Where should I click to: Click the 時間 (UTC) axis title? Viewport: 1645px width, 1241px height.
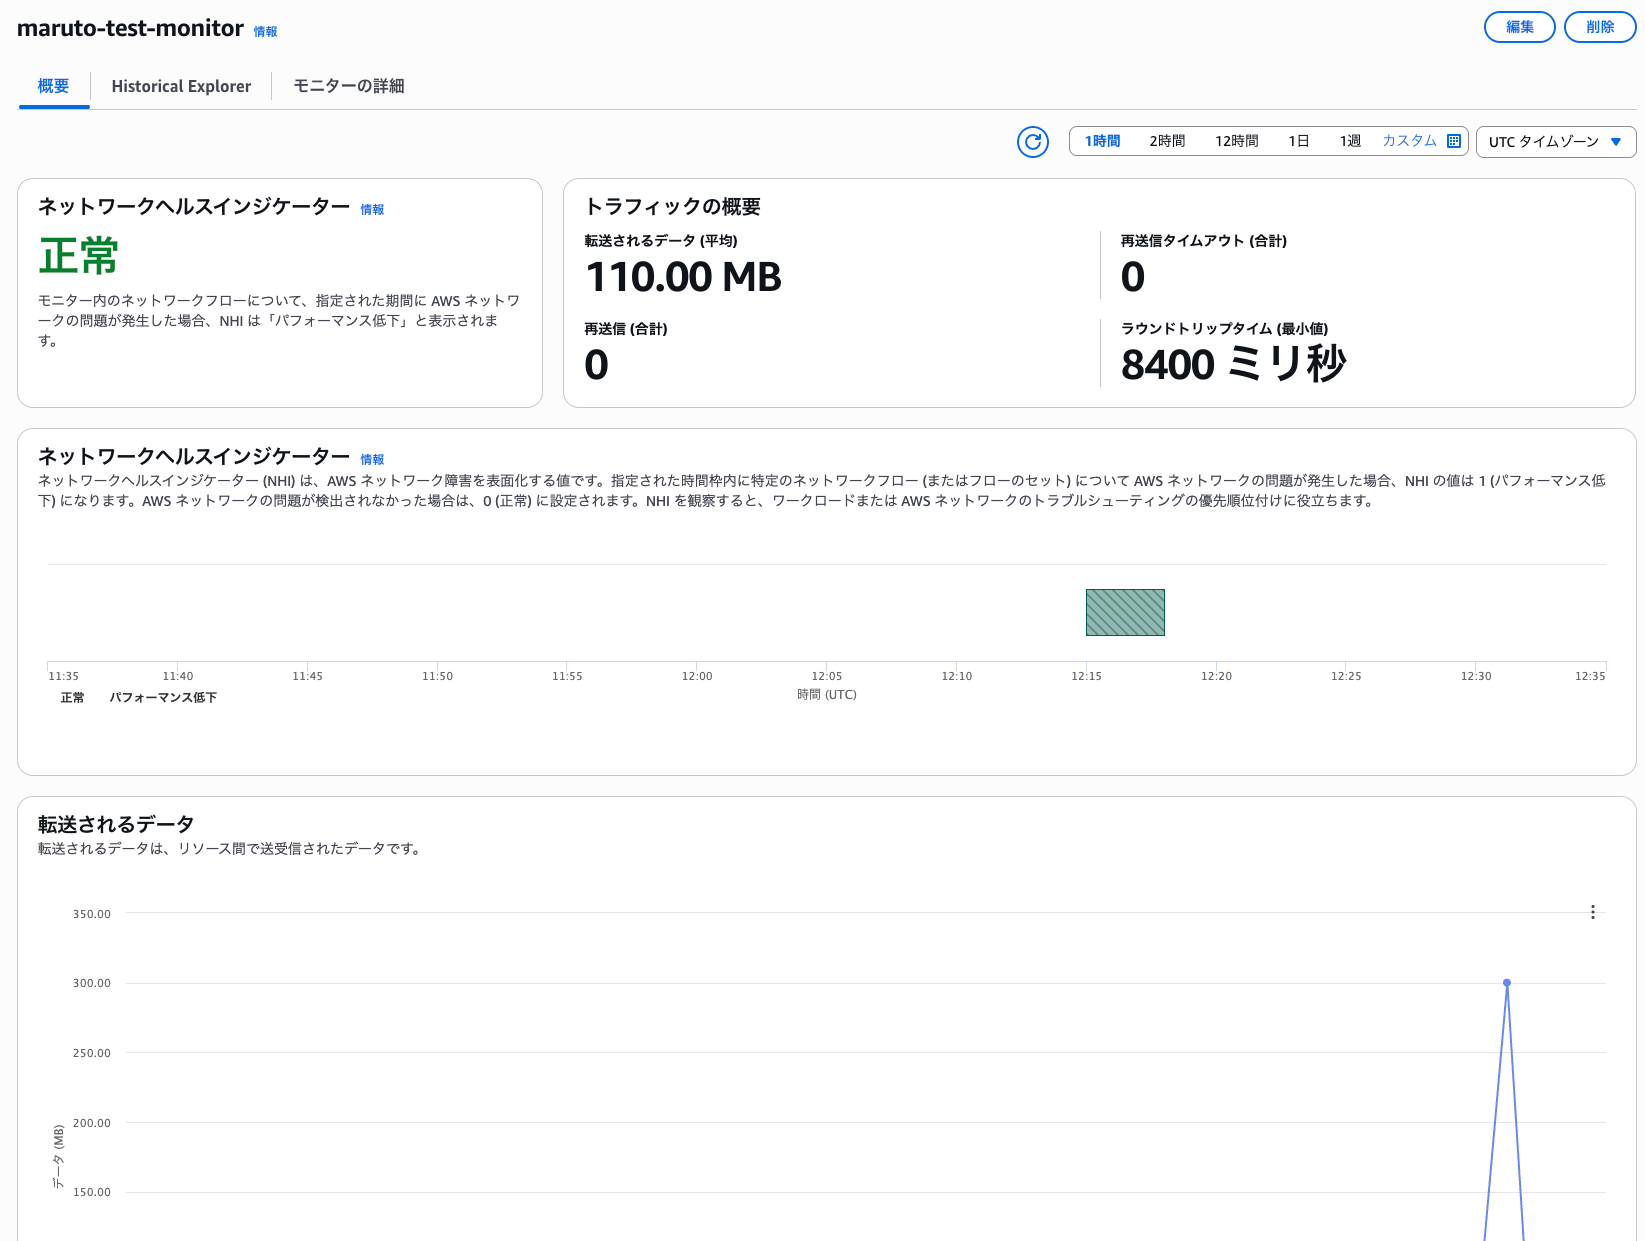coord(827,694)
